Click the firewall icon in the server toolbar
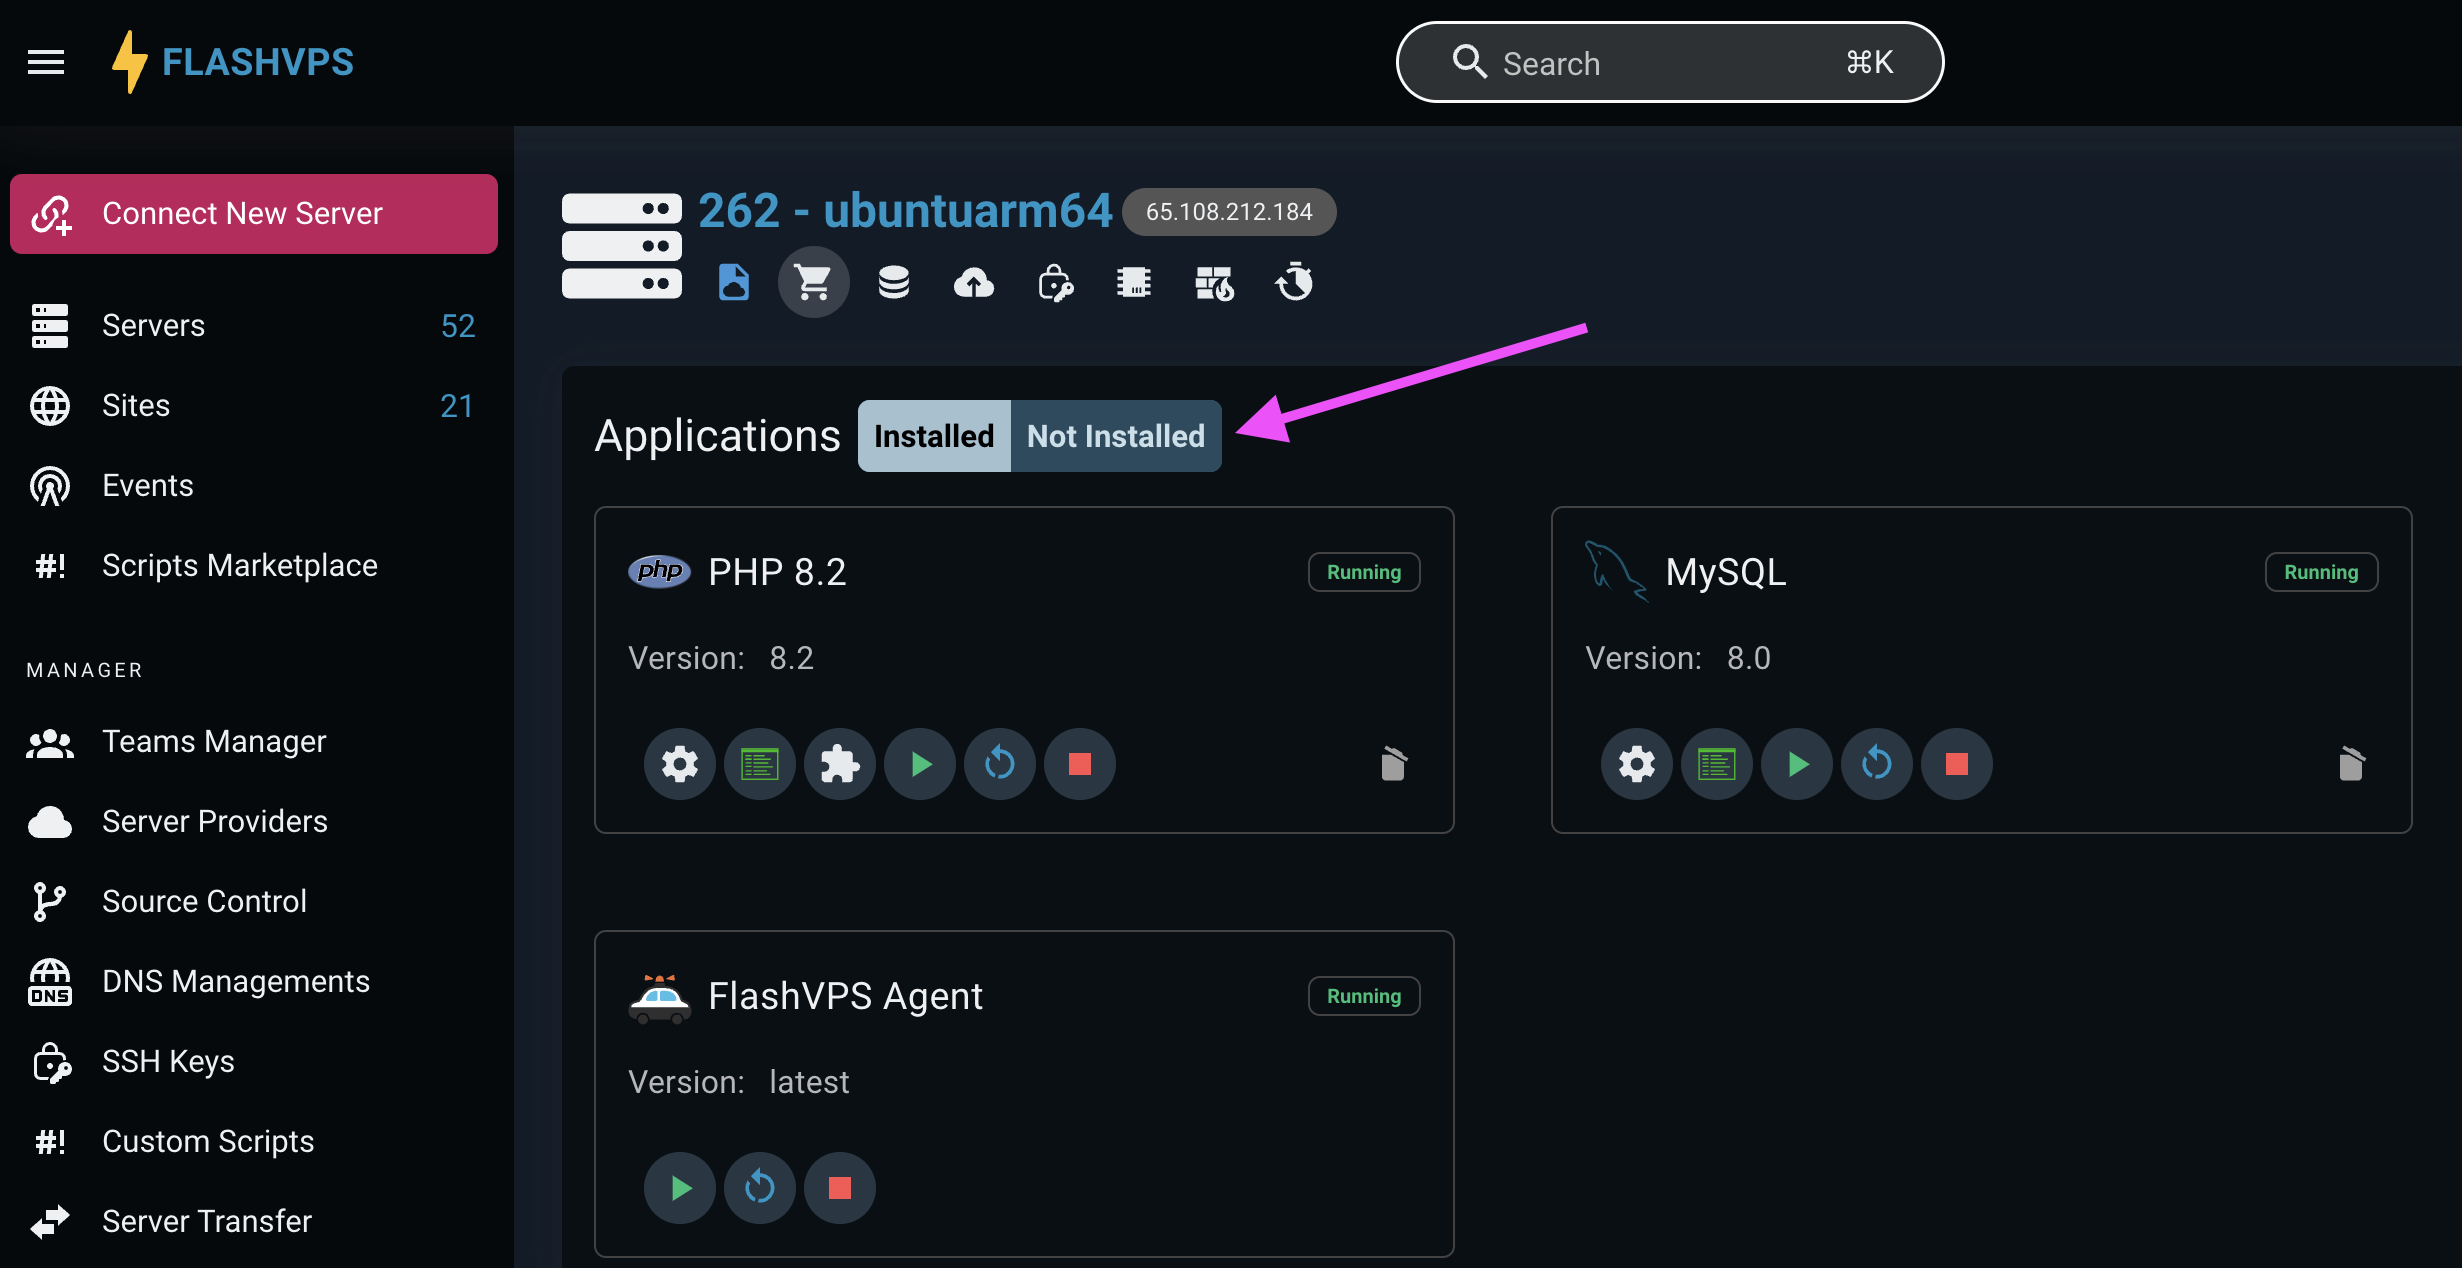The height and width of the screenshot is (1268, 2462). point(1214,282)
